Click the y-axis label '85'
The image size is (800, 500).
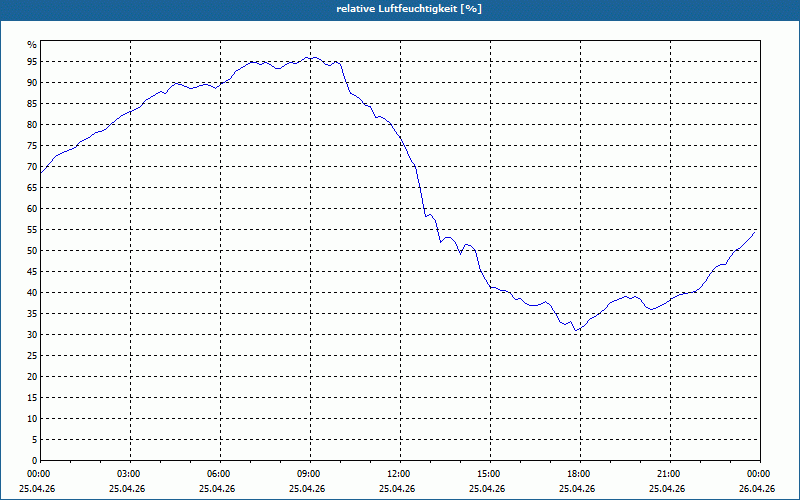point(32,104)
